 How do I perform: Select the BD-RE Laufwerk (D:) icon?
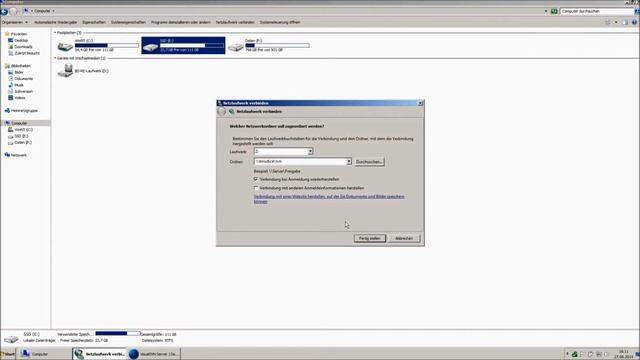click(65, 71)
